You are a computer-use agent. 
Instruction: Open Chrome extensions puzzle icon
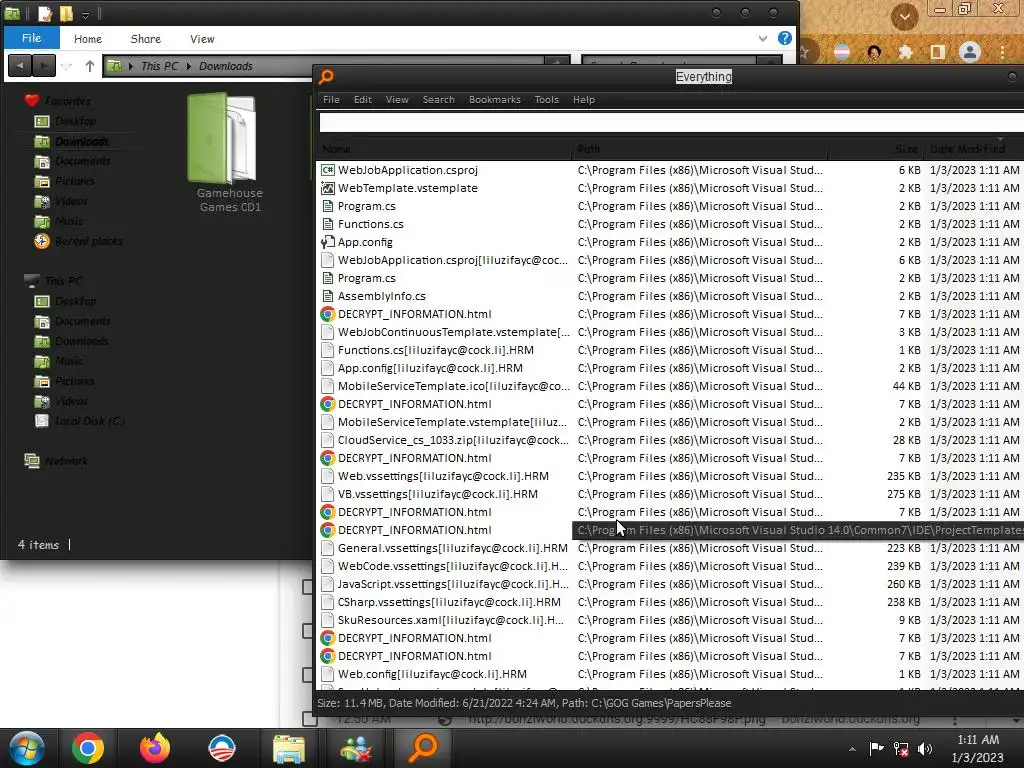coord(905,52)
